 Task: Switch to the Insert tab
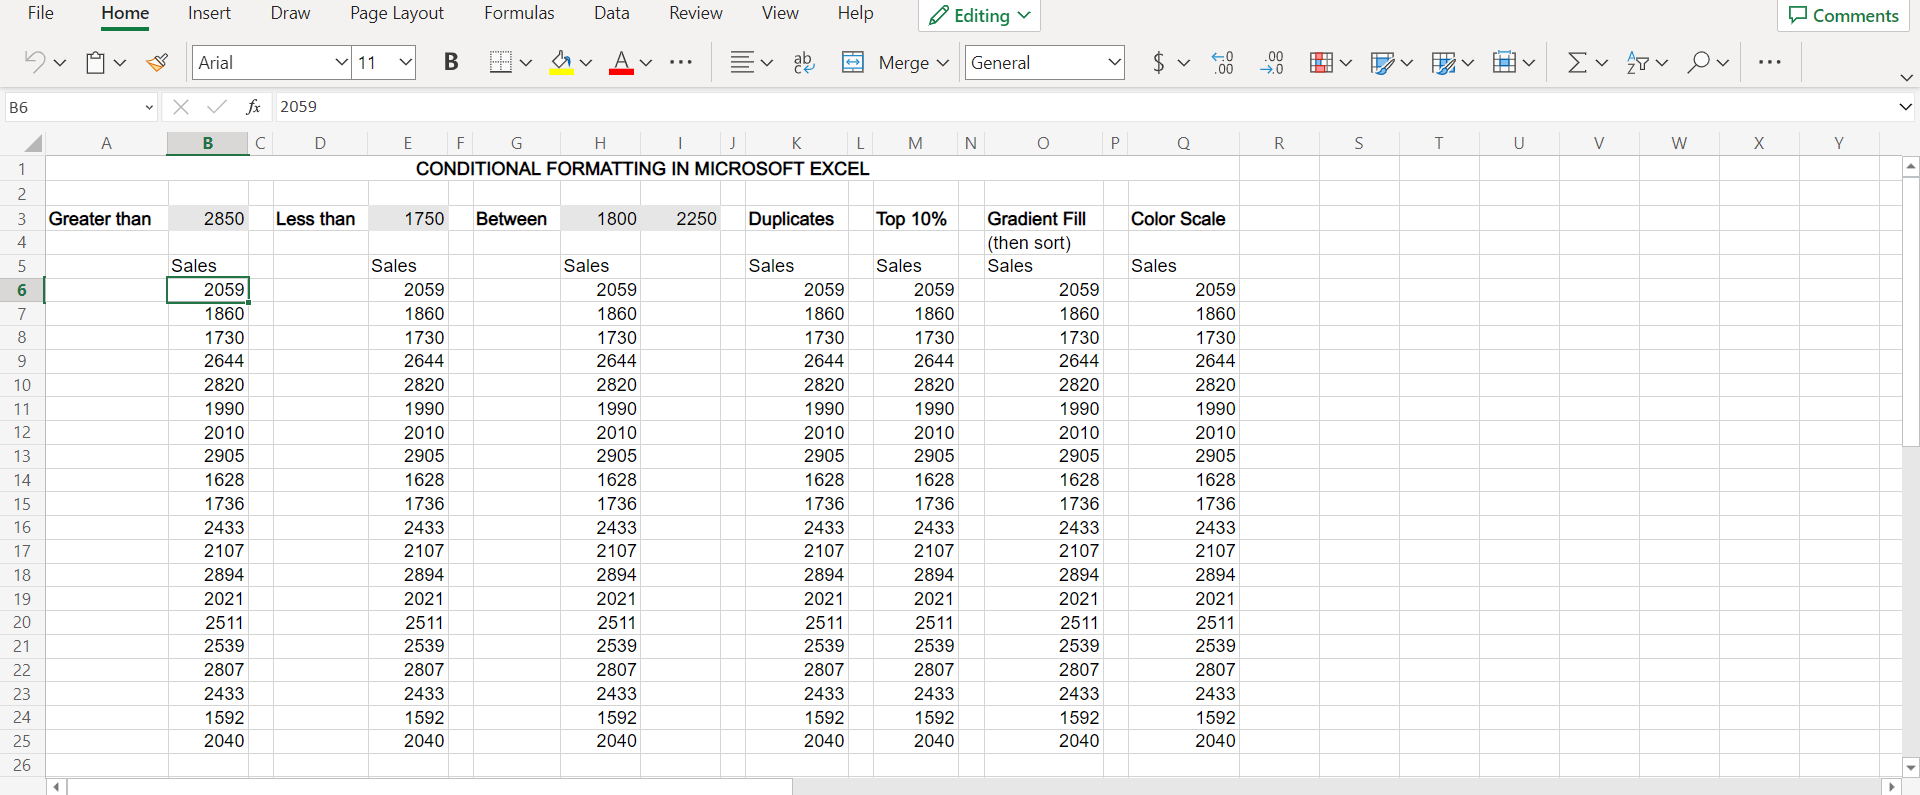[209, 13]
